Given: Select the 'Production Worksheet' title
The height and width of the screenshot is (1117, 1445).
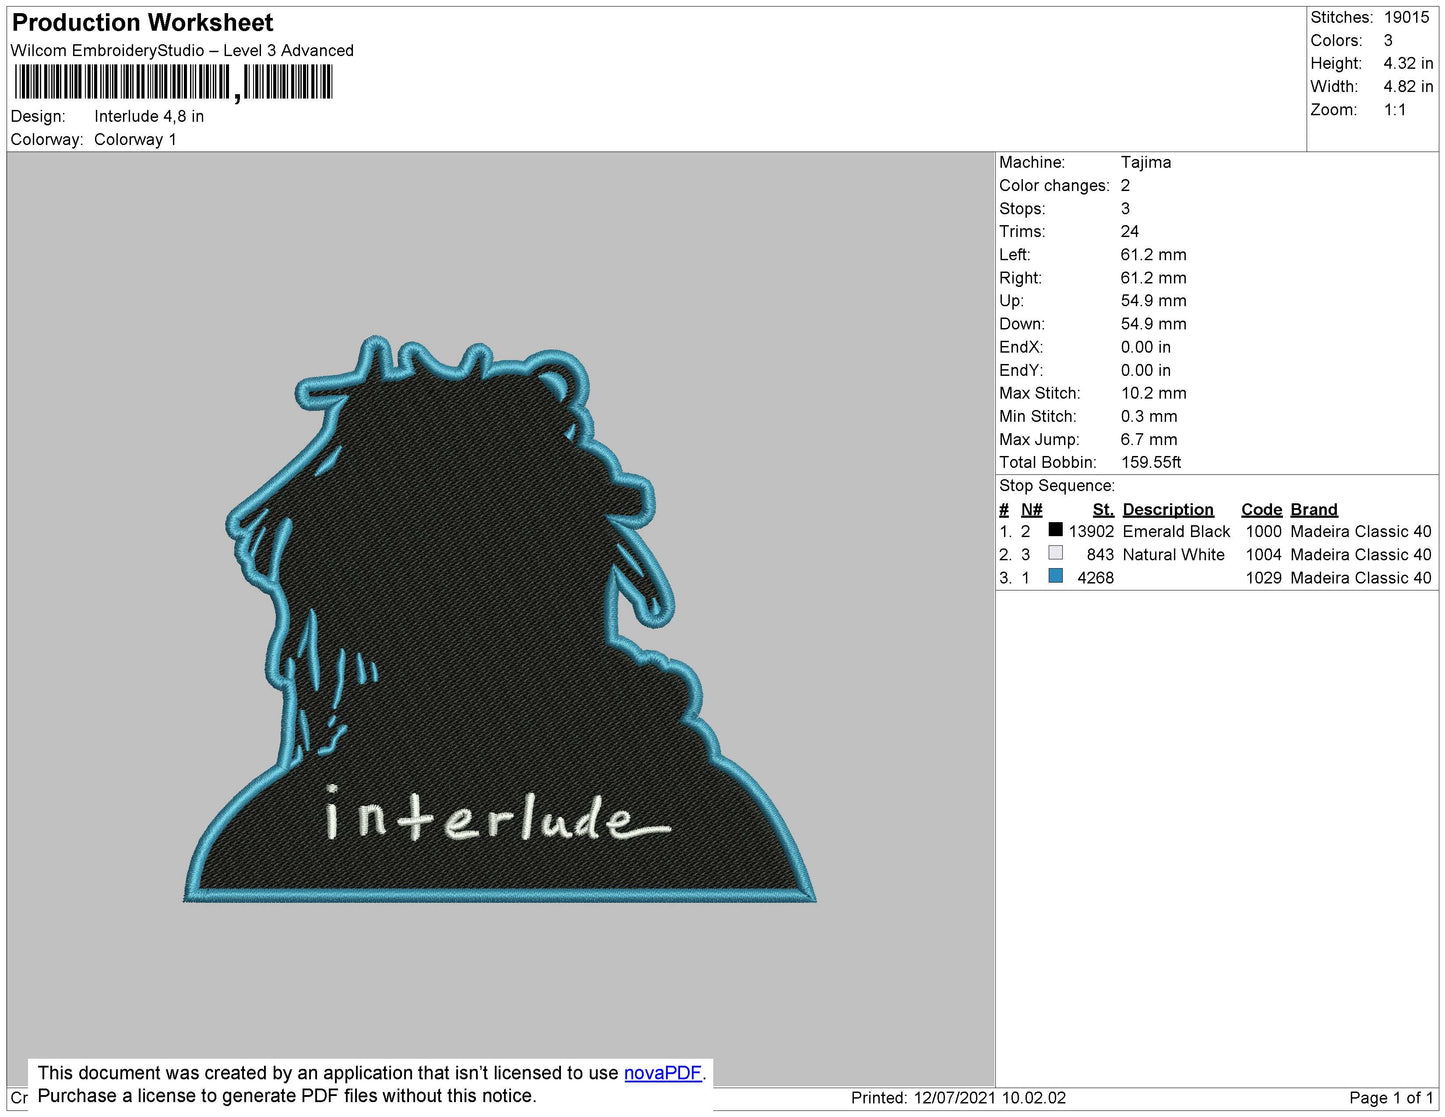Looking at the screenshot, I should (x=142, y=23).
